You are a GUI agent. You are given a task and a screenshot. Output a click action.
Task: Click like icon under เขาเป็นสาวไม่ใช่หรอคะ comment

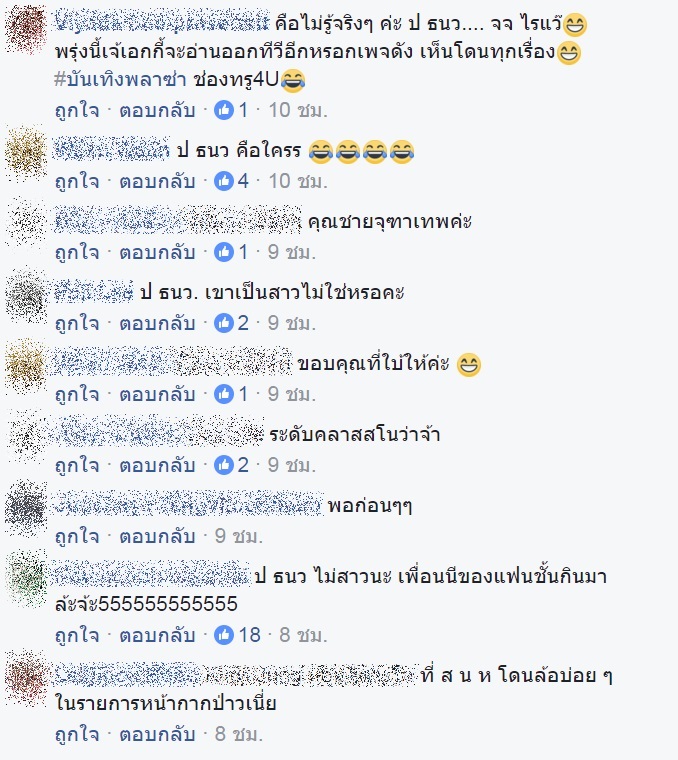(x=224, y=323)
